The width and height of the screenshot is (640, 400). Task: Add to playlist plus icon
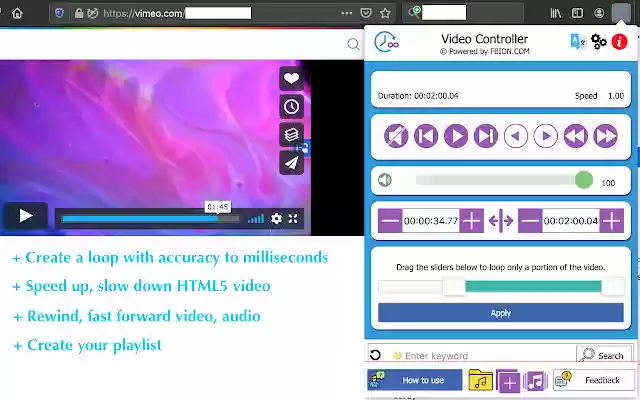[x=508, y=381]
